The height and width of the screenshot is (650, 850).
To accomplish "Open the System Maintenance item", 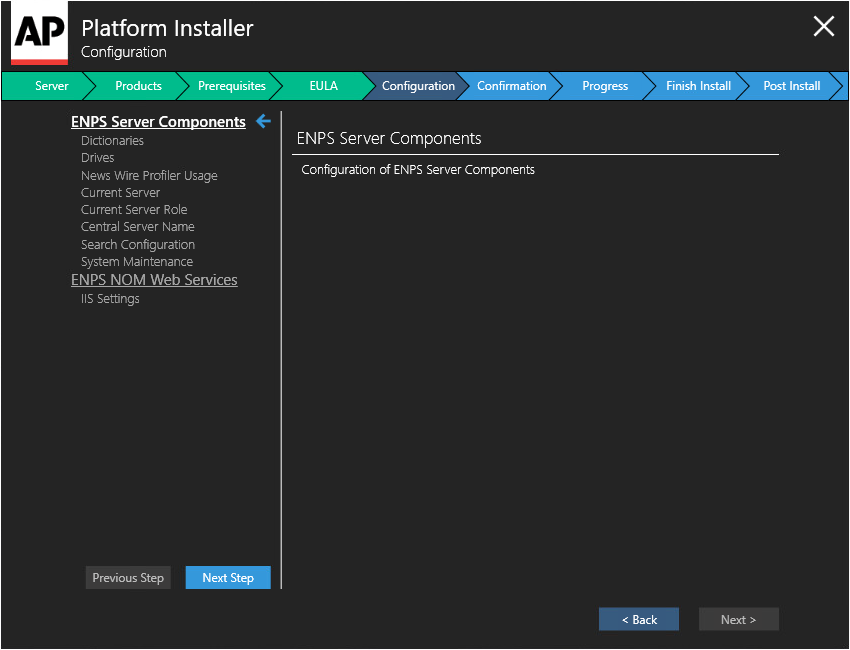I will coord(137,262).
